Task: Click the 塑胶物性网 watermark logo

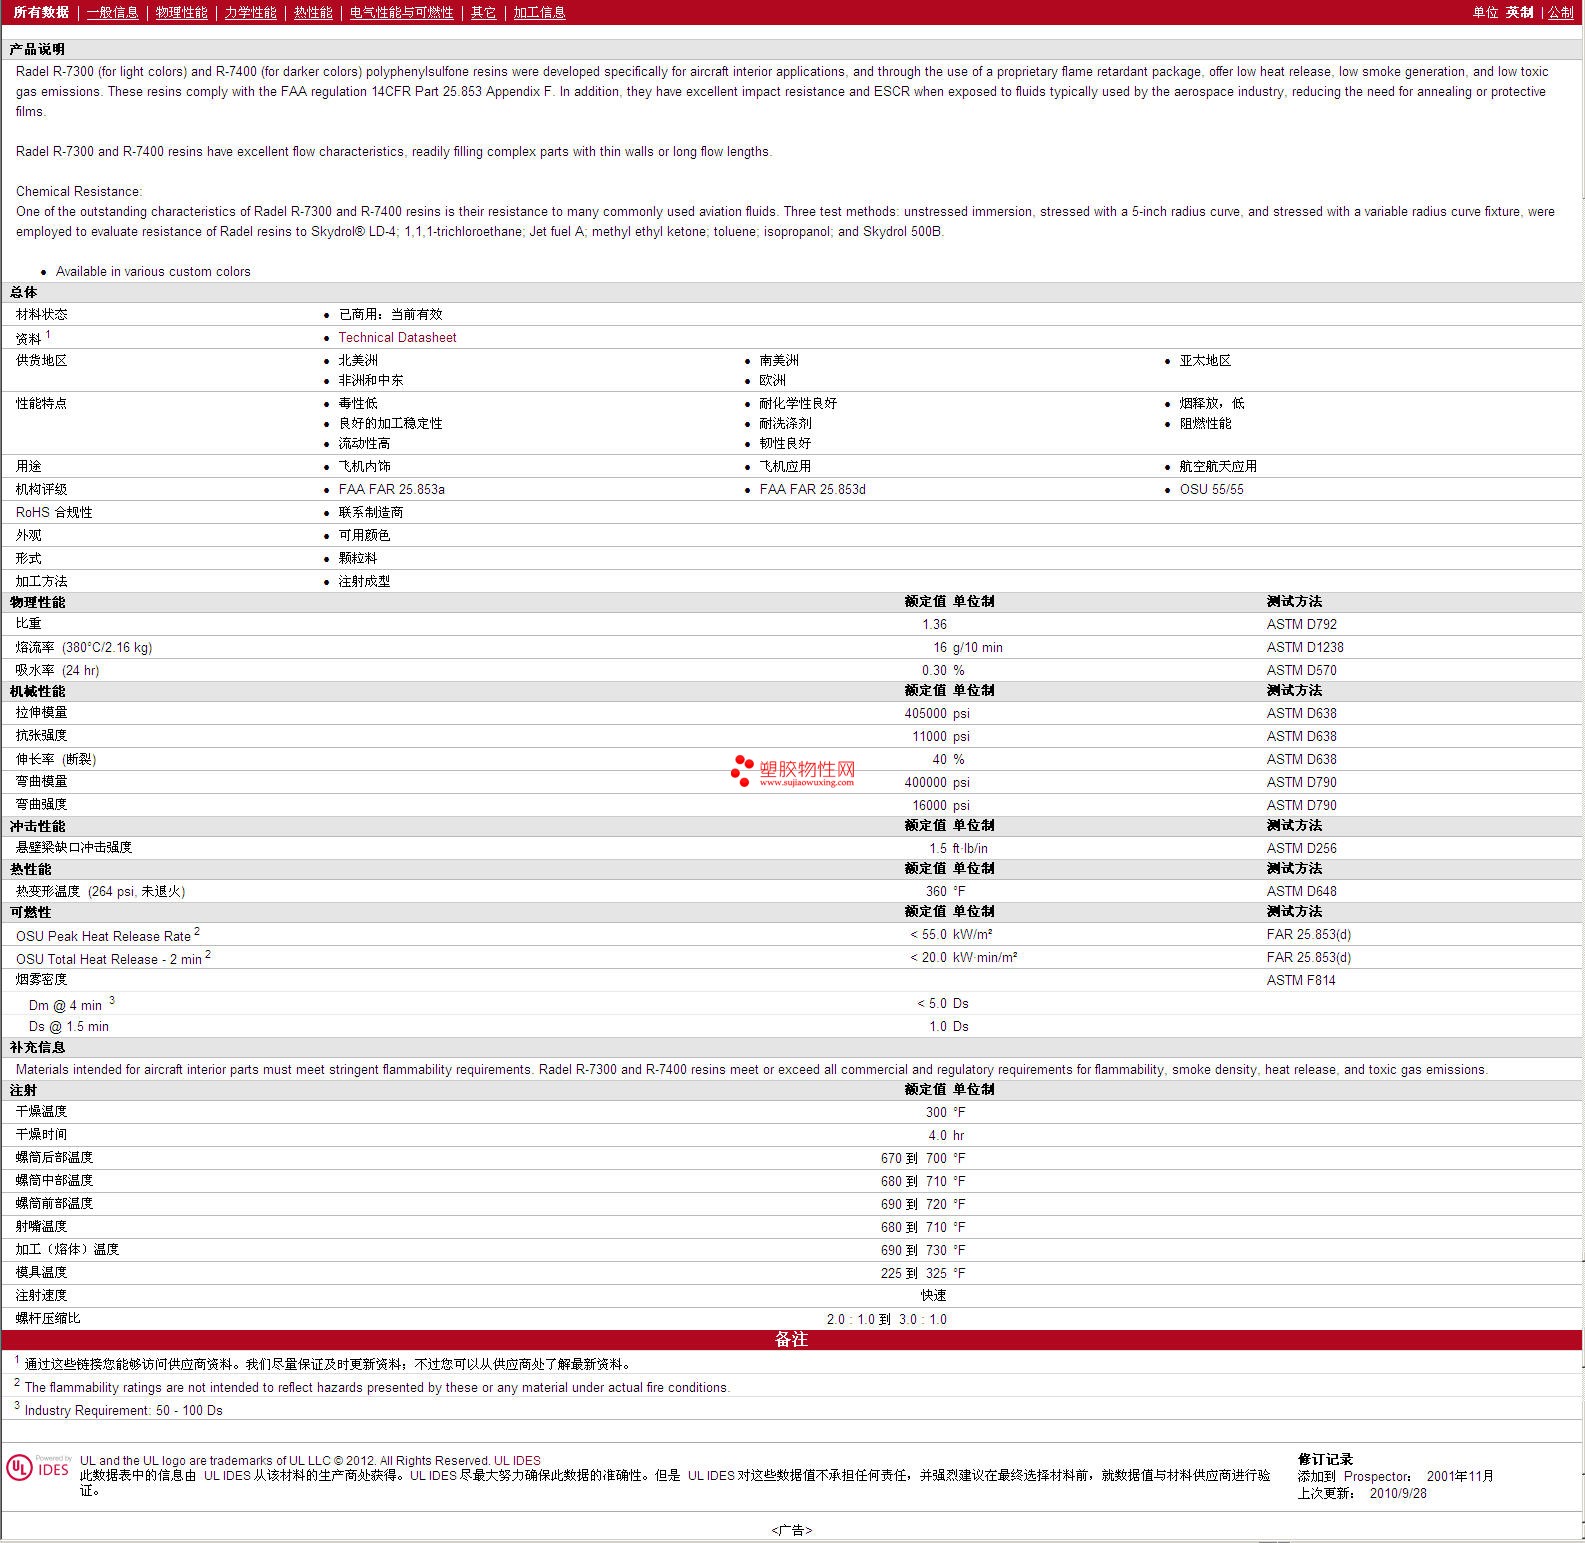Action: coord(794,771)
